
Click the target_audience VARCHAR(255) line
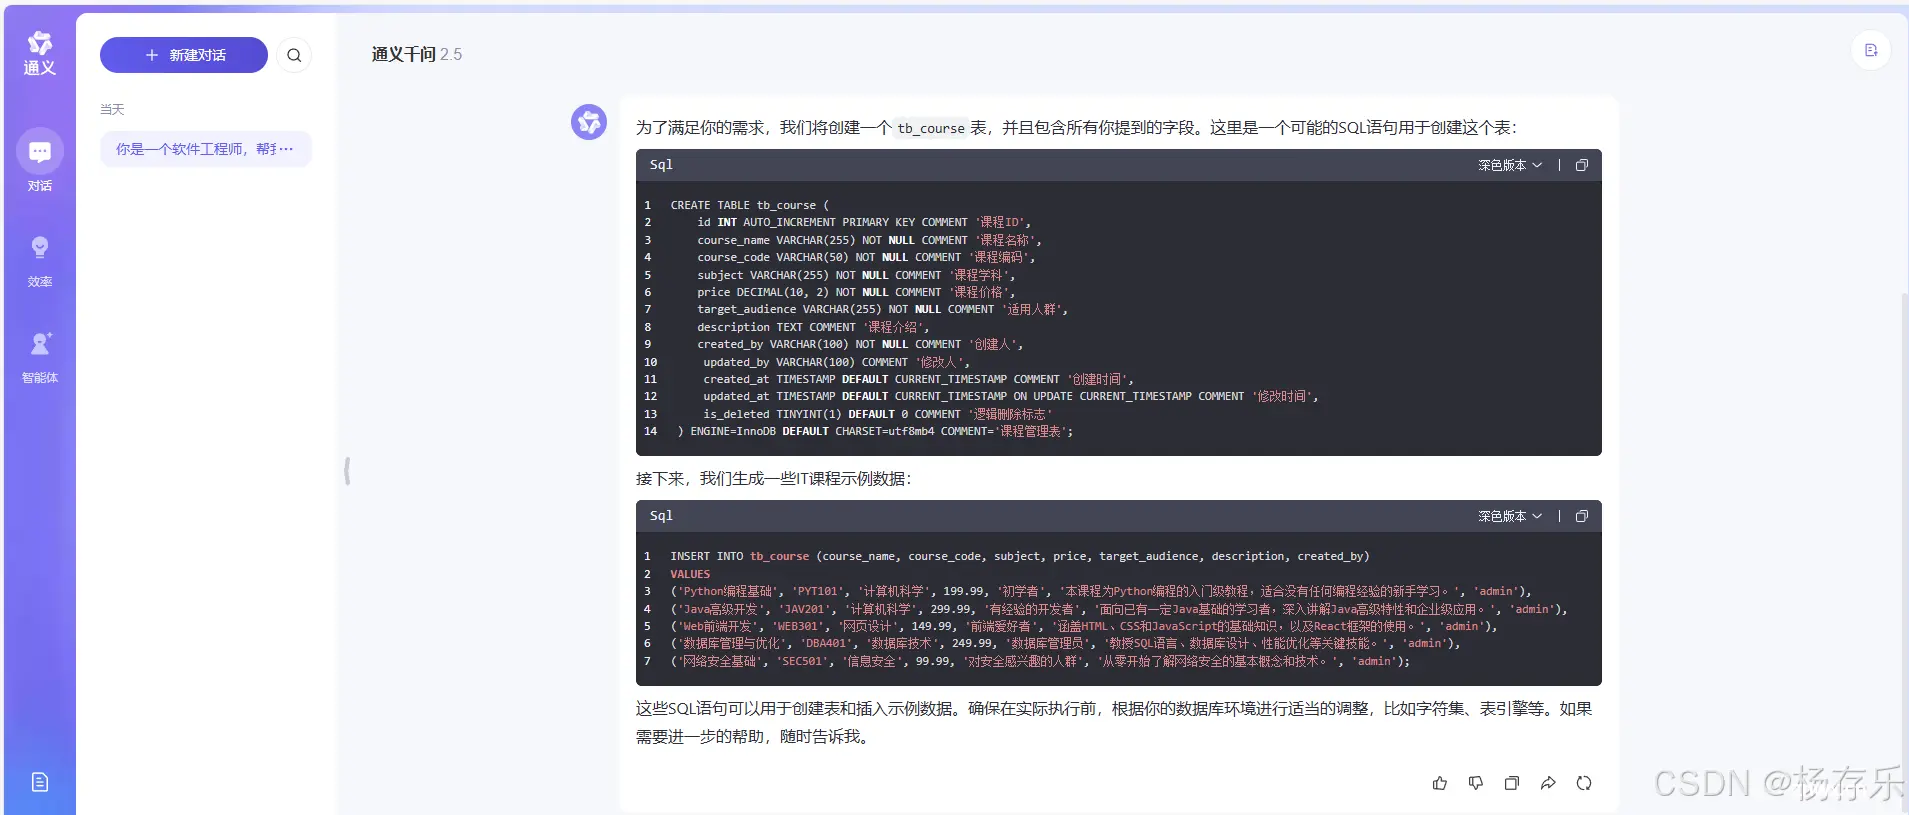click(x=883, y=309)
